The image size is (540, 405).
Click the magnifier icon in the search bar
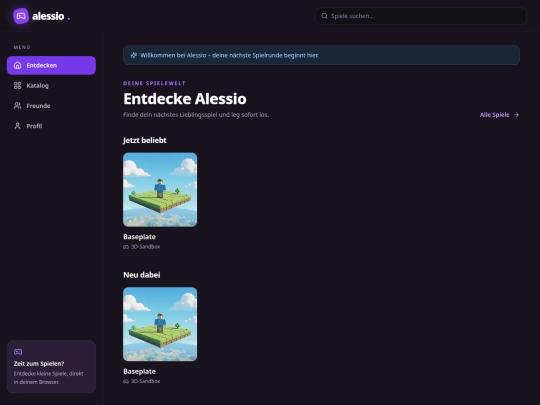click(324, 16)
